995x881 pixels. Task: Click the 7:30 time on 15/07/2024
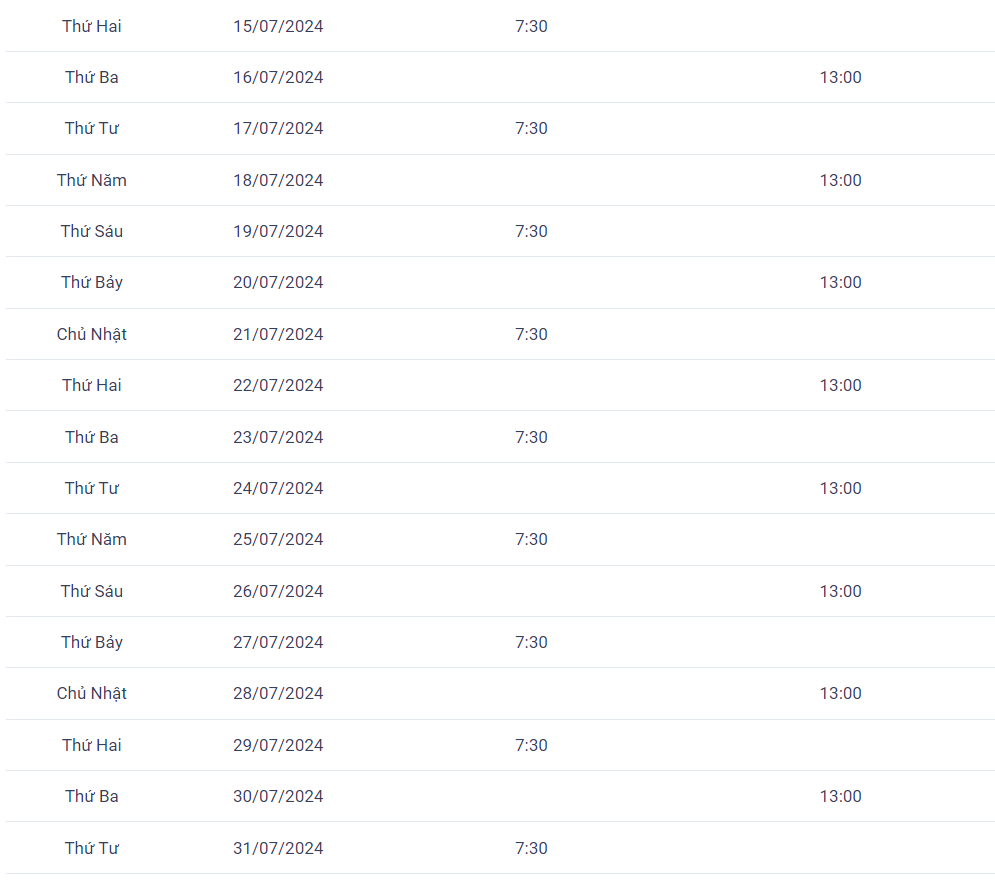point(531,26)
